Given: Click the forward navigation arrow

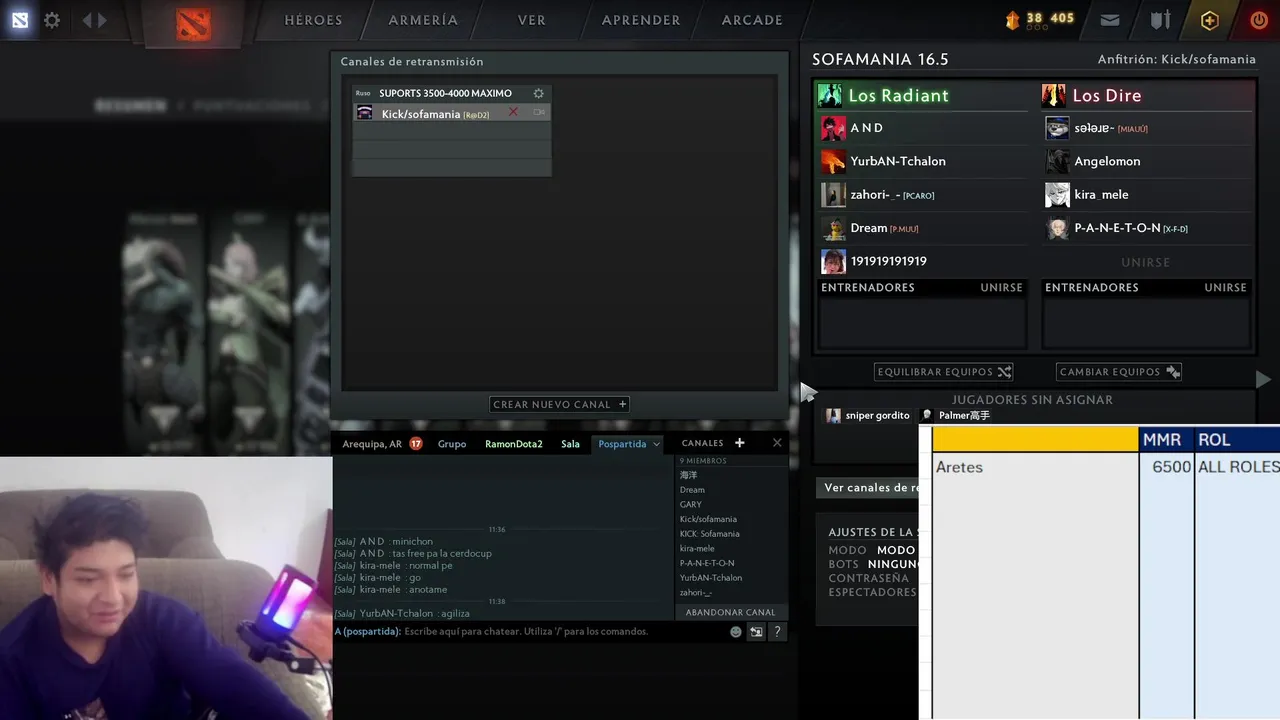Looking at the screenshot, I should (x=102, y=20).
